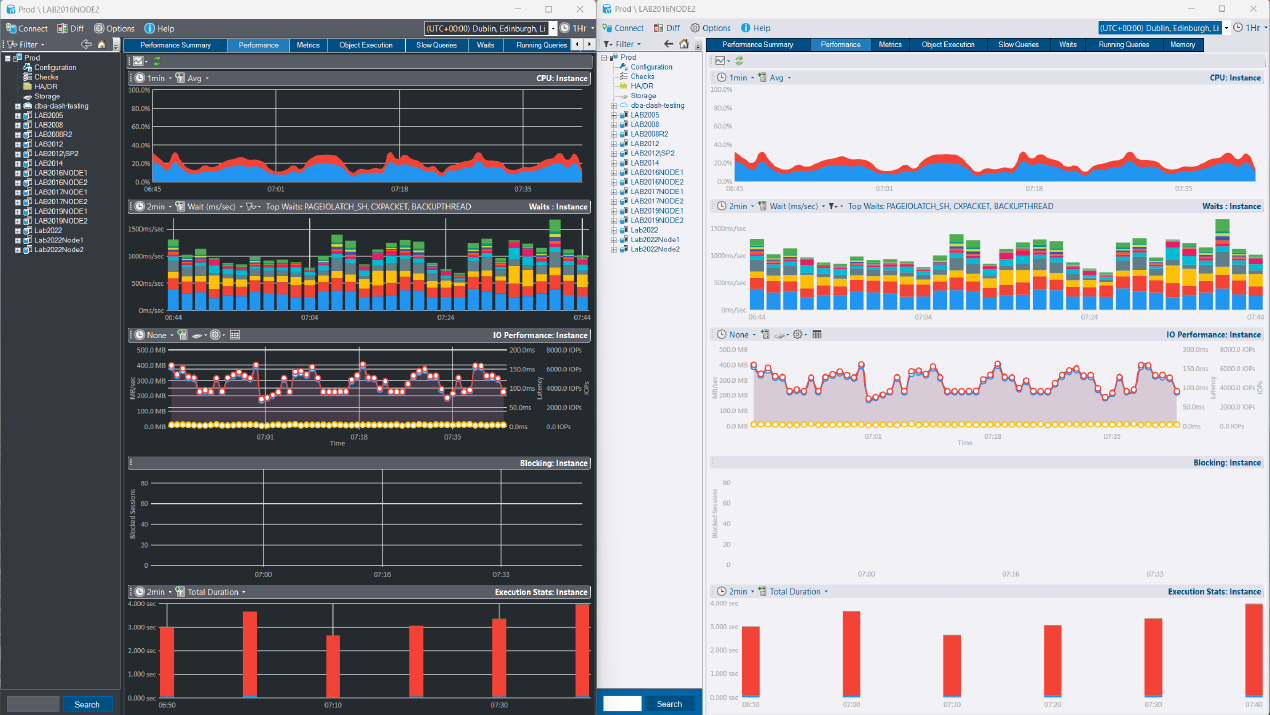This screenshot has height=715, width=1270.
Task: Expand dba-dash-testing node in light window tree
Action: 614,105
